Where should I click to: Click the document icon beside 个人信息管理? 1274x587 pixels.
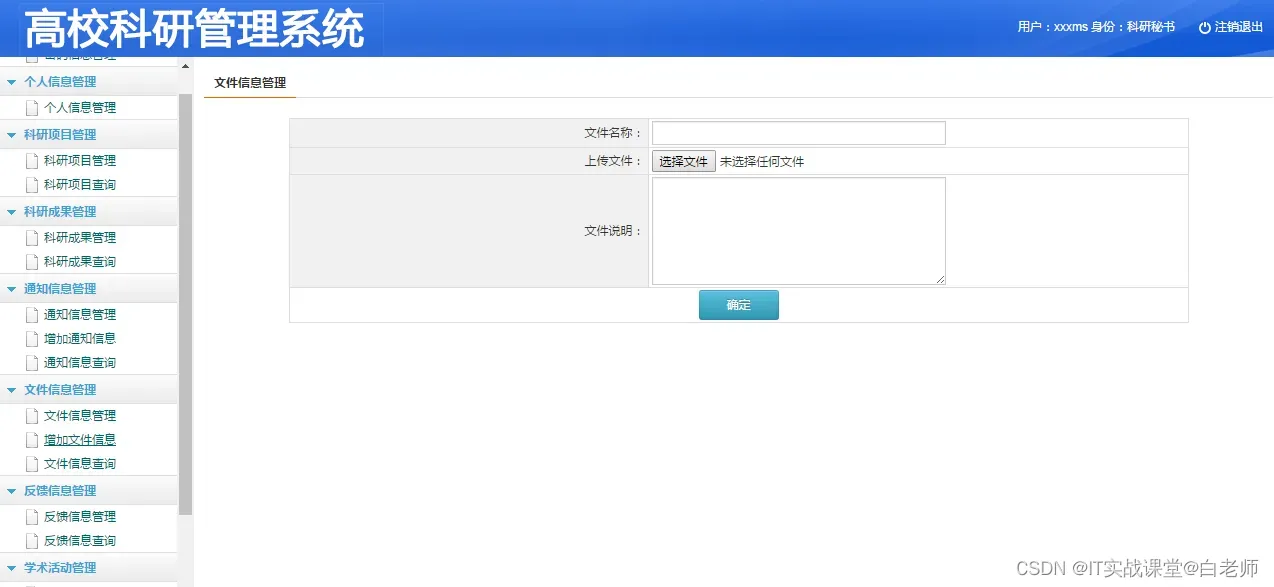[31, 107]
